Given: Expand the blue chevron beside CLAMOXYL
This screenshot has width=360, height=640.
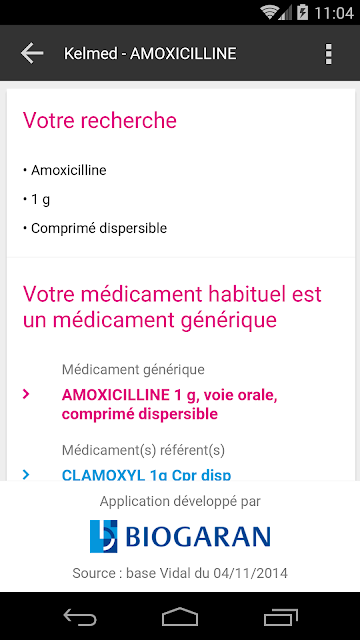Looking at the screenshot, I should [x=26, y=474].
